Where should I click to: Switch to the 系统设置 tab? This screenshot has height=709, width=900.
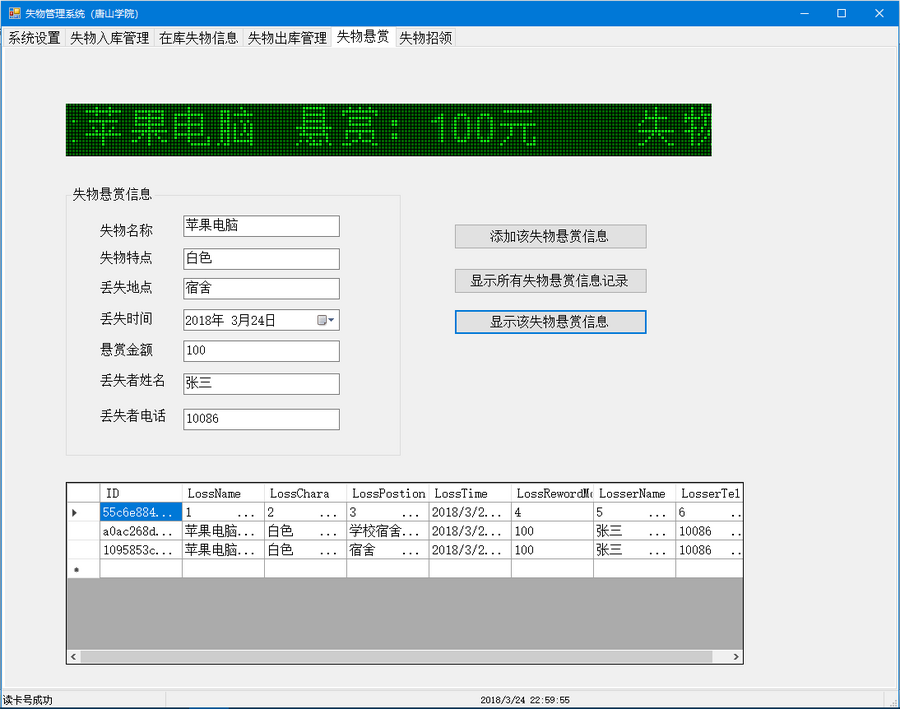click(x=34, y=38)
